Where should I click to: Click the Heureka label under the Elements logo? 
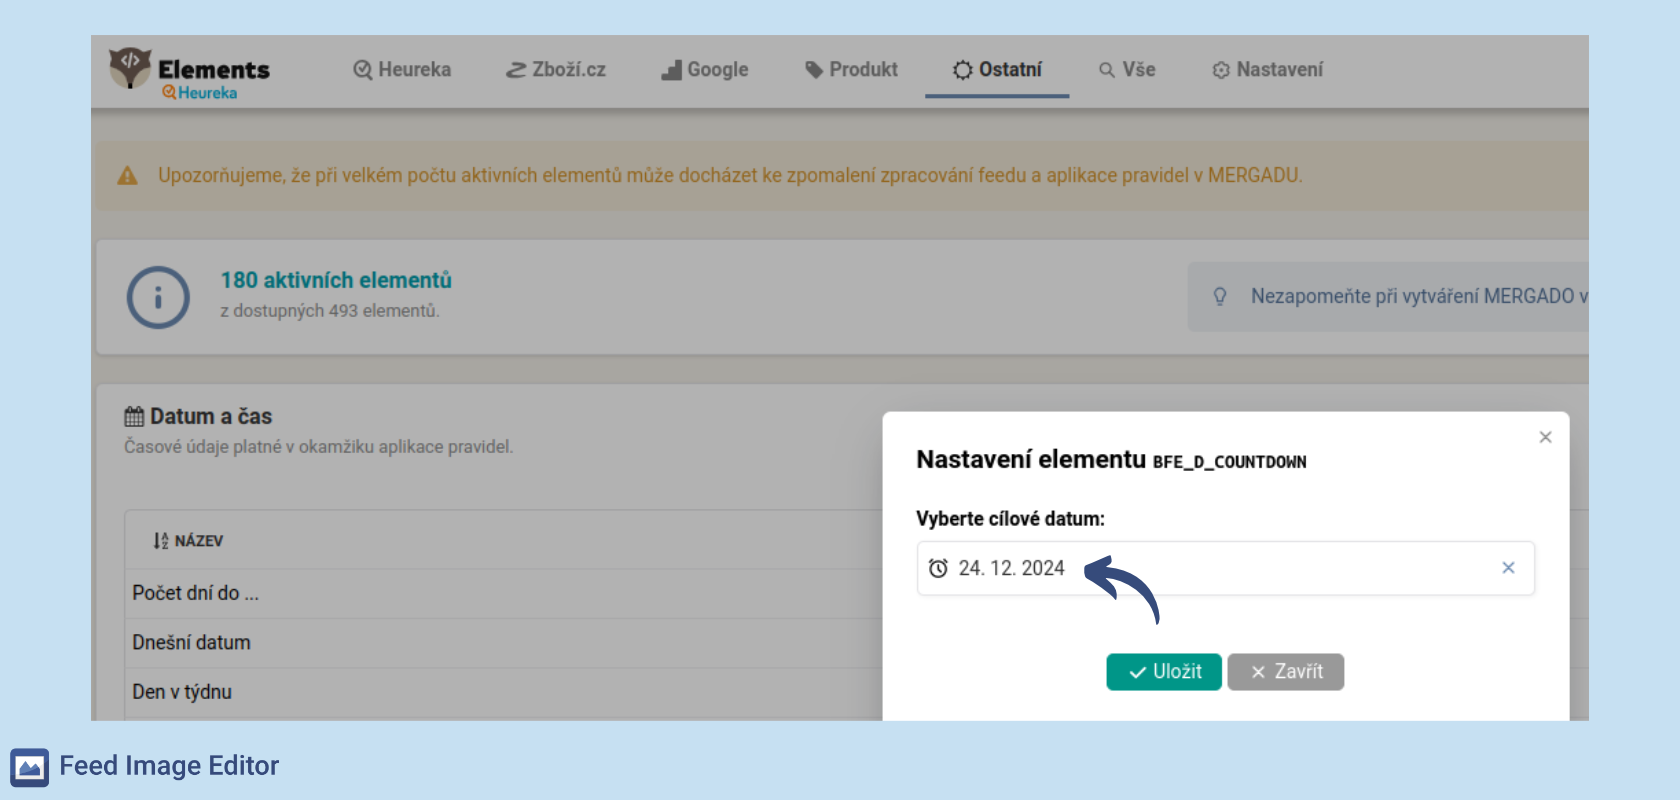click(x=200, y=93)
